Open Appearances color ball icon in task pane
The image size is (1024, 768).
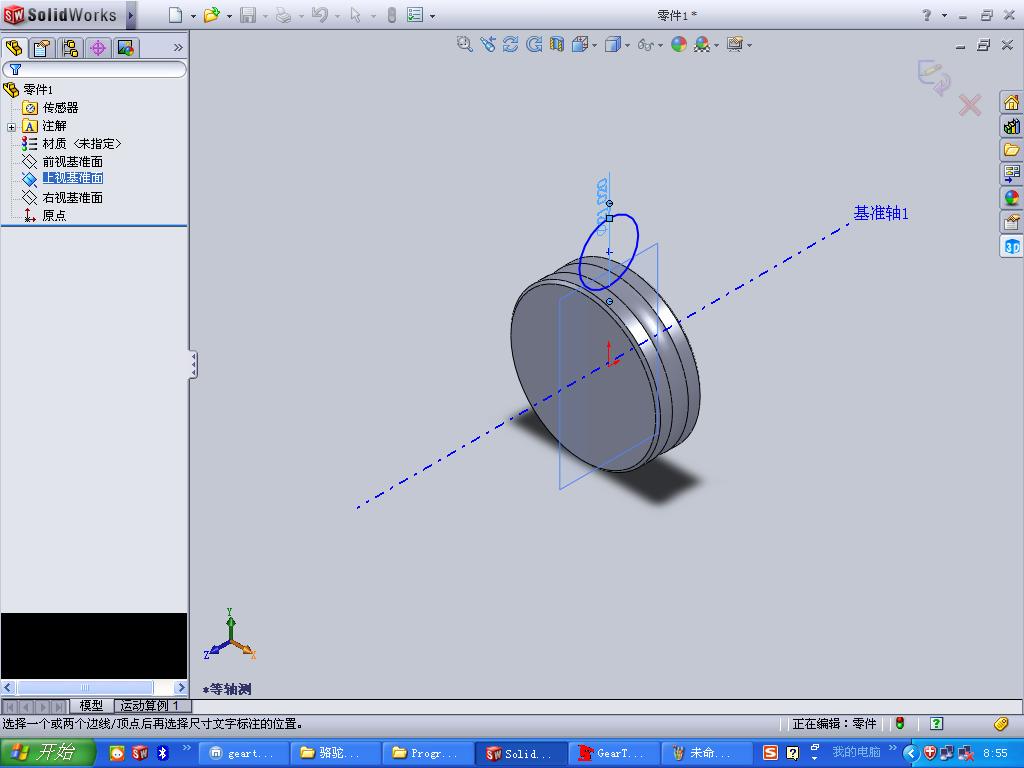click(x=1012, y=198)
